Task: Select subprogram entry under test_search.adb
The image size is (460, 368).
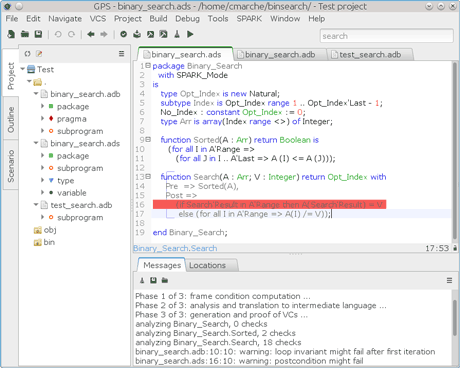Action: tap(80, 217)
